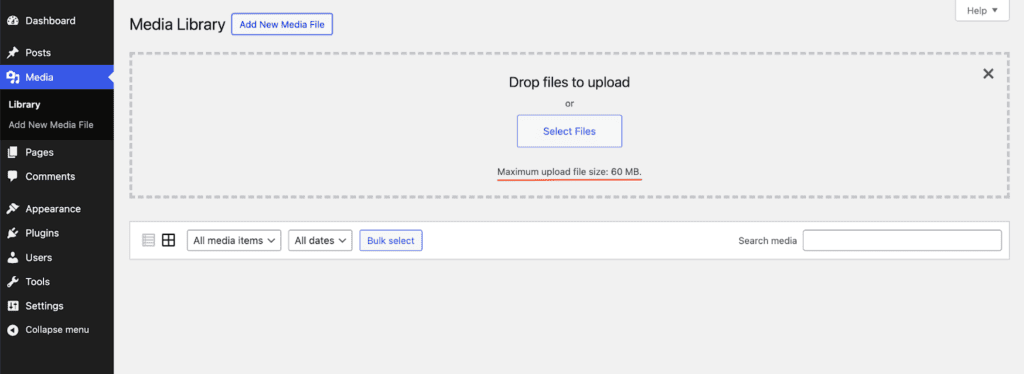Click the Search media label
Screen dimensions: 1024x374
[x=767, y=240]
